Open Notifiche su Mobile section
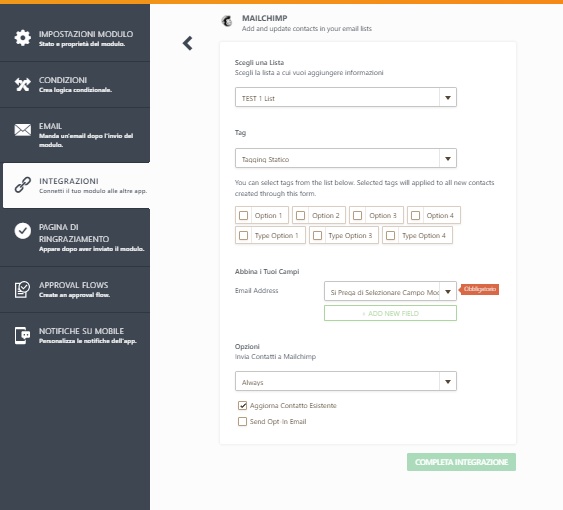Viewport: 563px width, 510px height. [75, 335]
